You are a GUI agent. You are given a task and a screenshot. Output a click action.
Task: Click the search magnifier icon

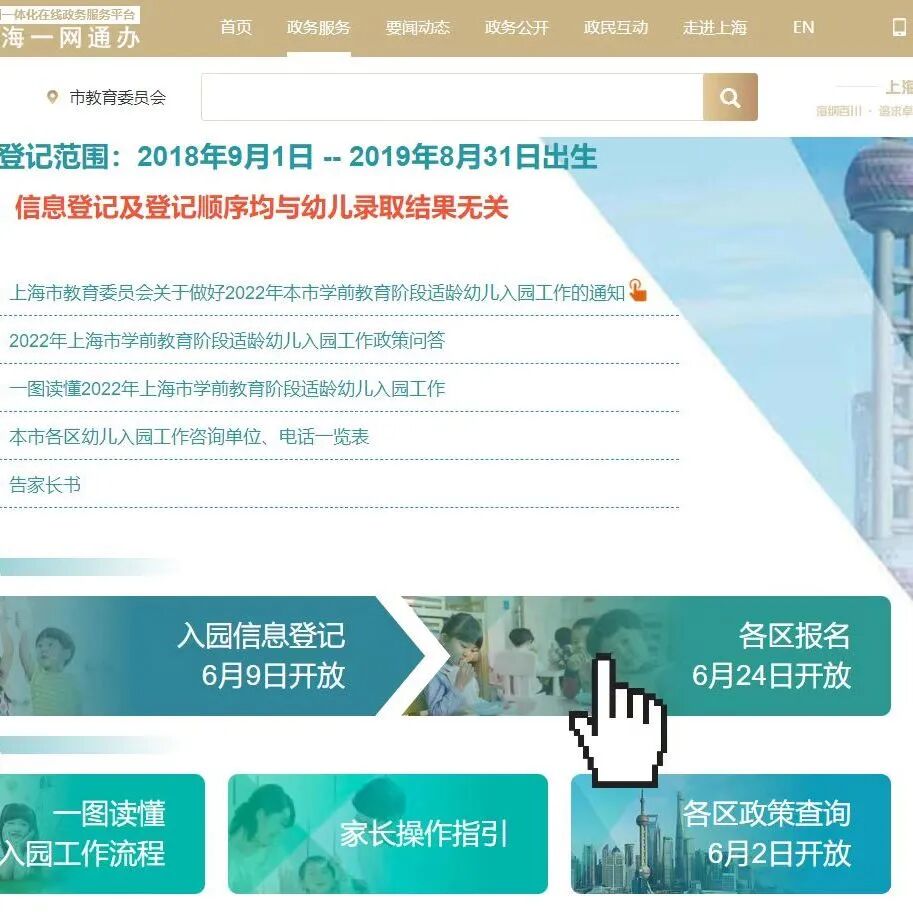click(x=729, y=97)
